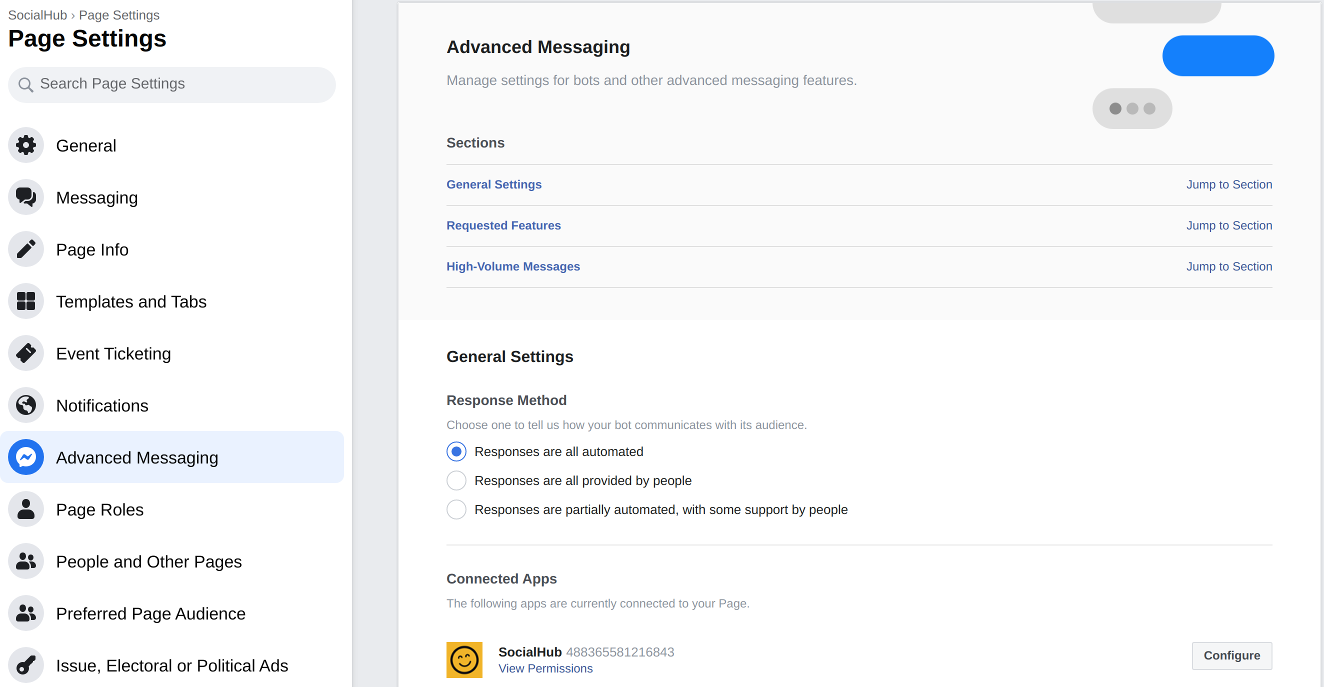Choose 'Responses are all provided by people'
Screen dimensions: 1324x687
(456, 481)
